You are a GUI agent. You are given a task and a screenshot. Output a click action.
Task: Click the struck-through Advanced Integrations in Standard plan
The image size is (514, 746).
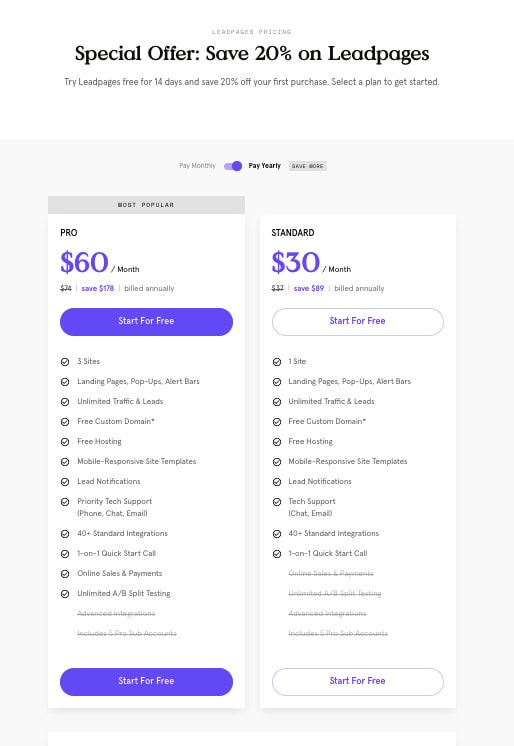327,613
